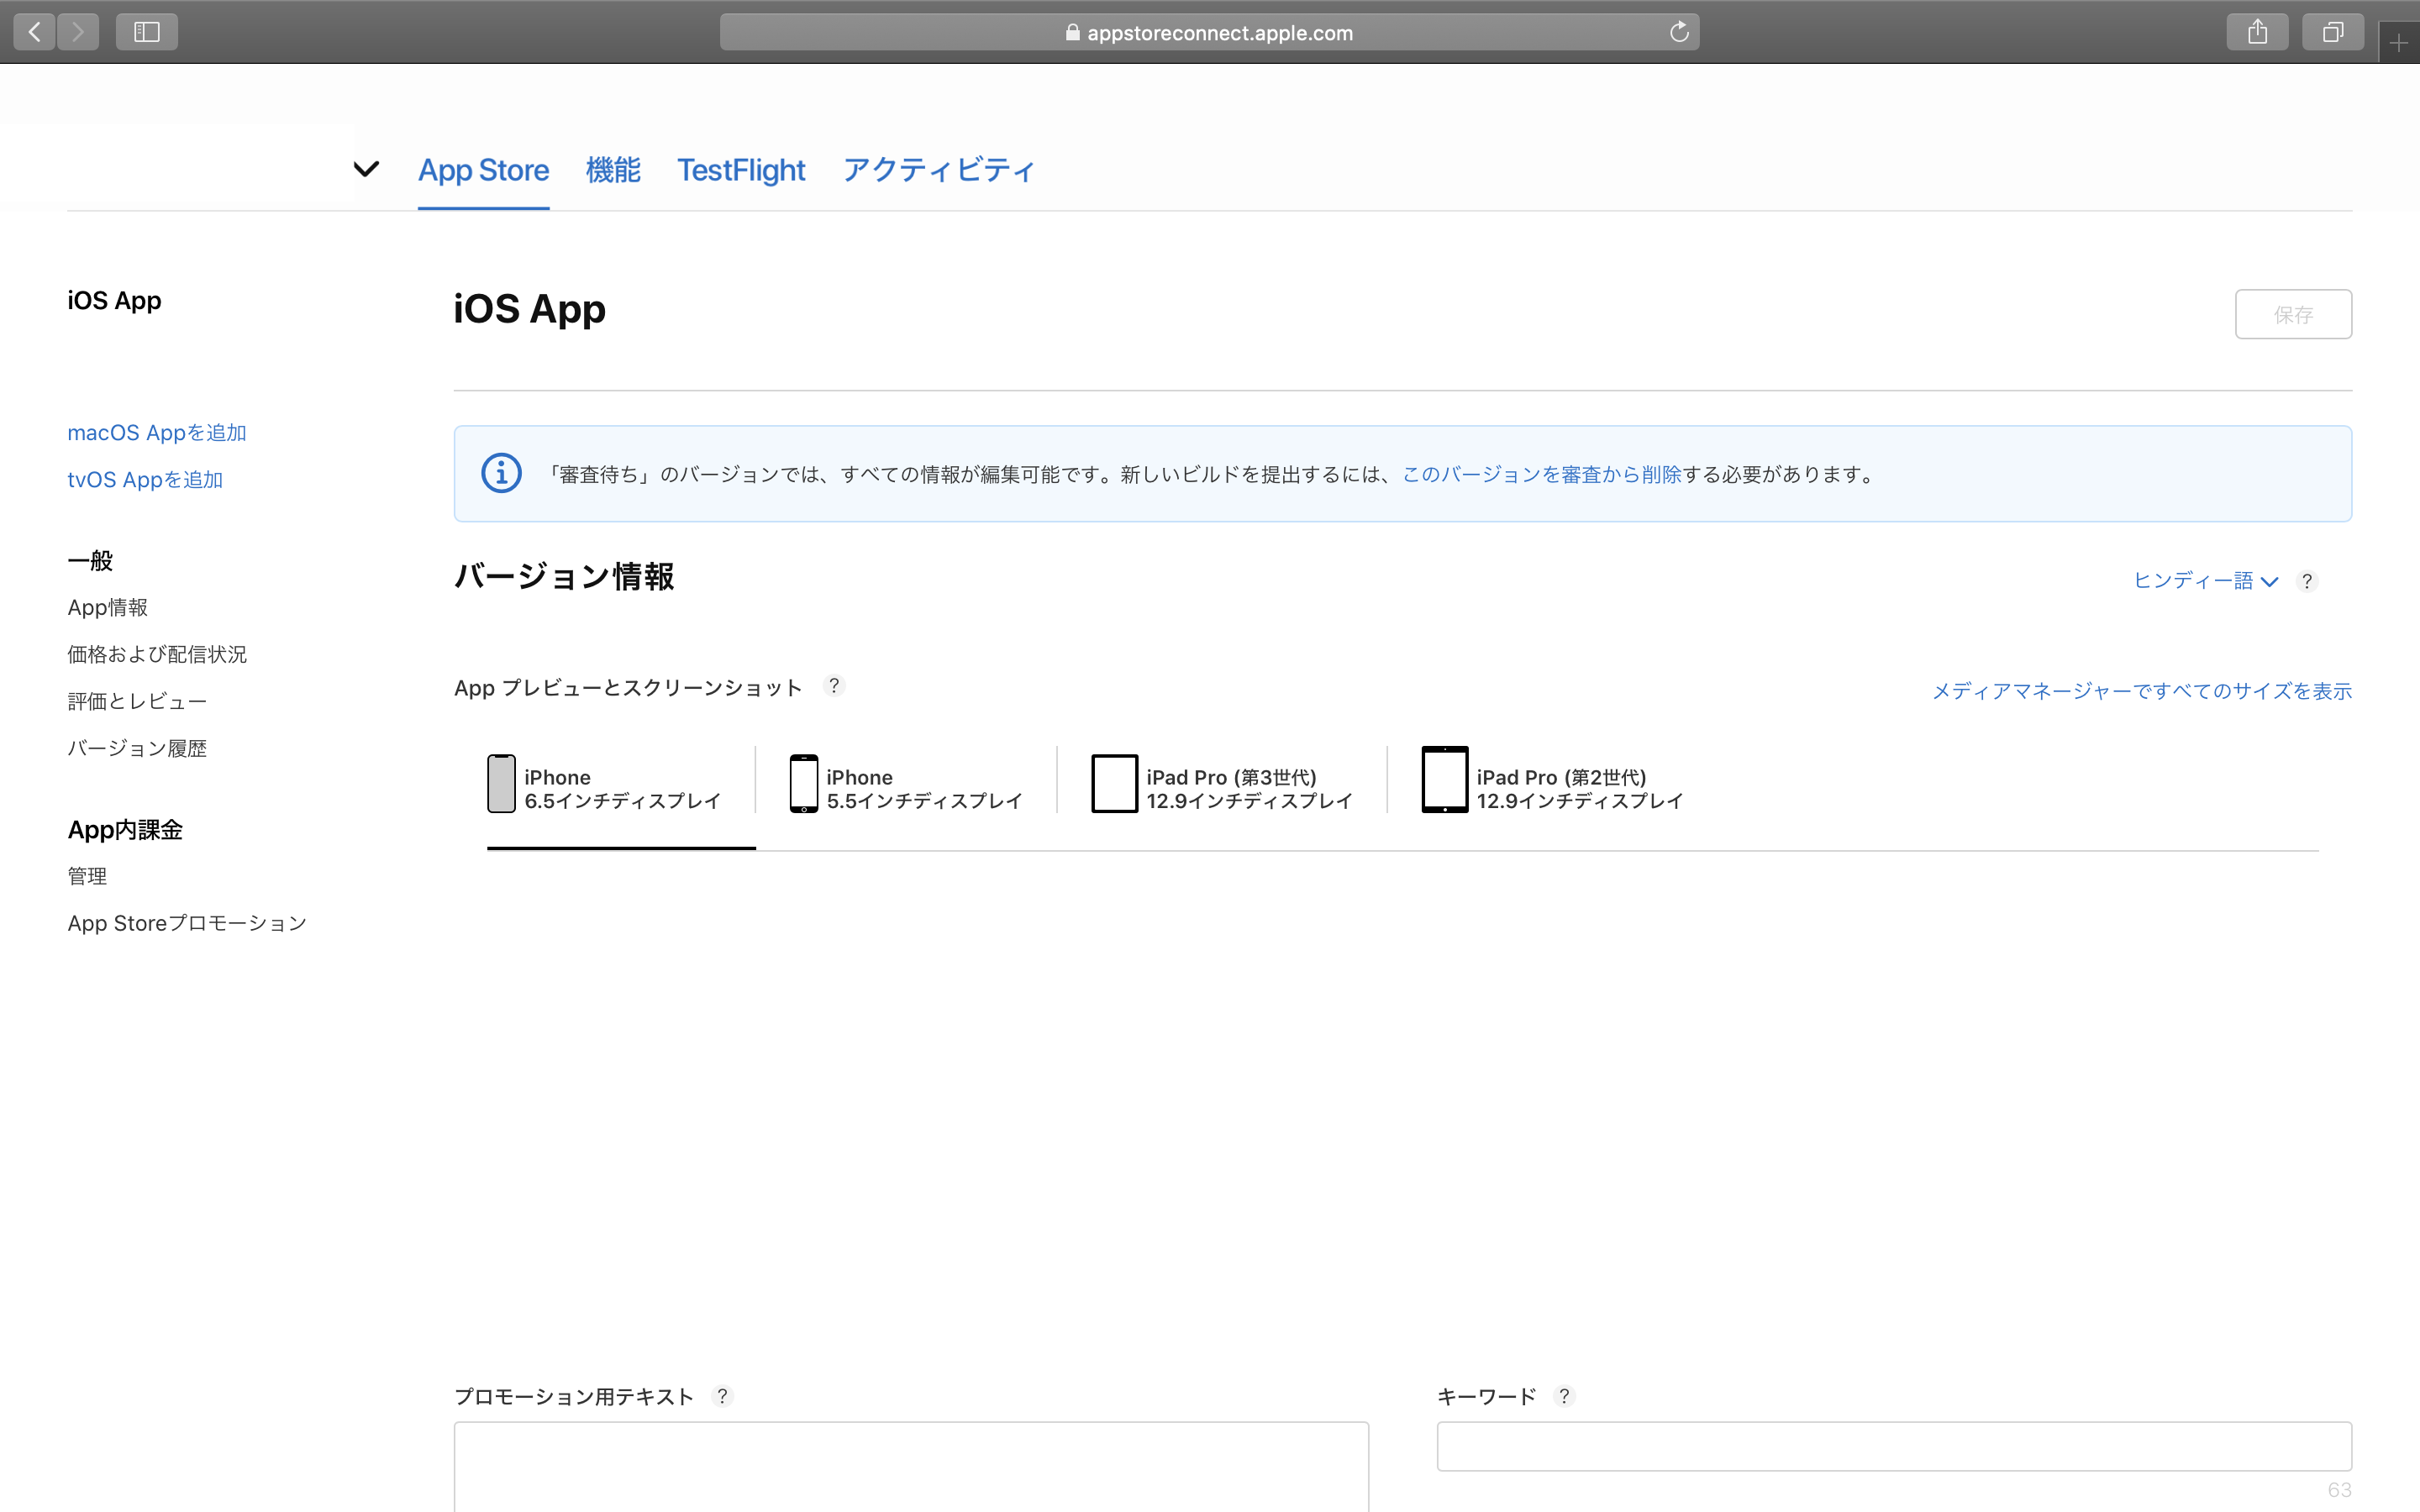
Task: Open the Safari share sheet icon
Action: click(2257, 32)
